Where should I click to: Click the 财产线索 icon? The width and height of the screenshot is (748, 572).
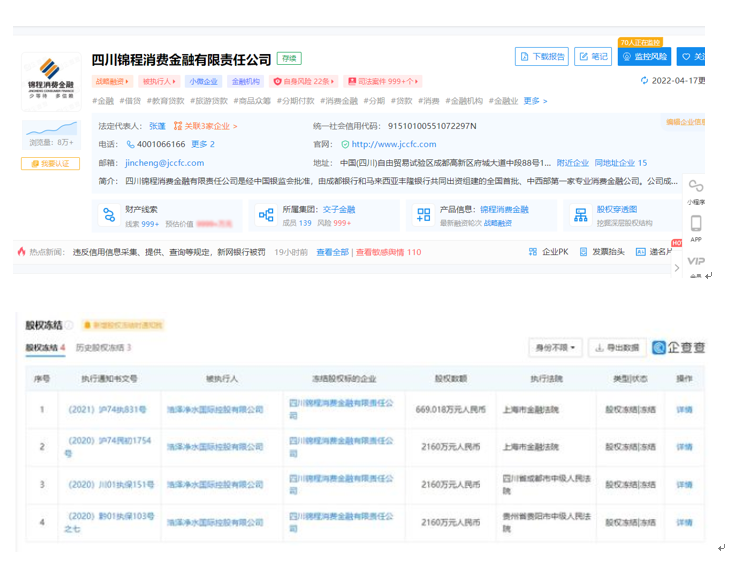click(109, 215)
